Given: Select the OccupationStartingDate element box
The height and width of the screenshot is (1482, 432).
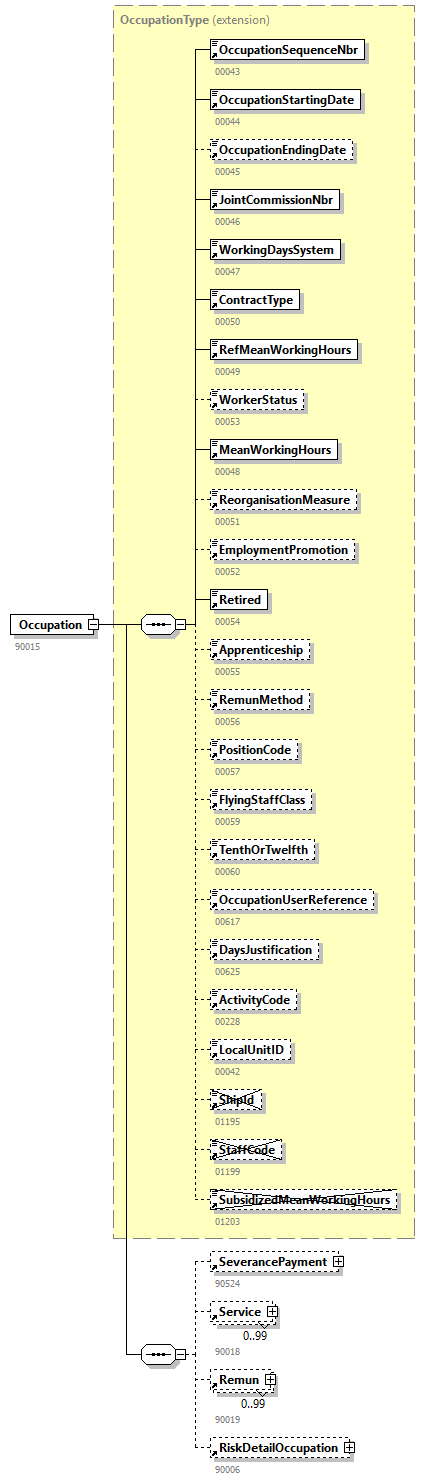Looking at the screenshot, I should 285,100.
